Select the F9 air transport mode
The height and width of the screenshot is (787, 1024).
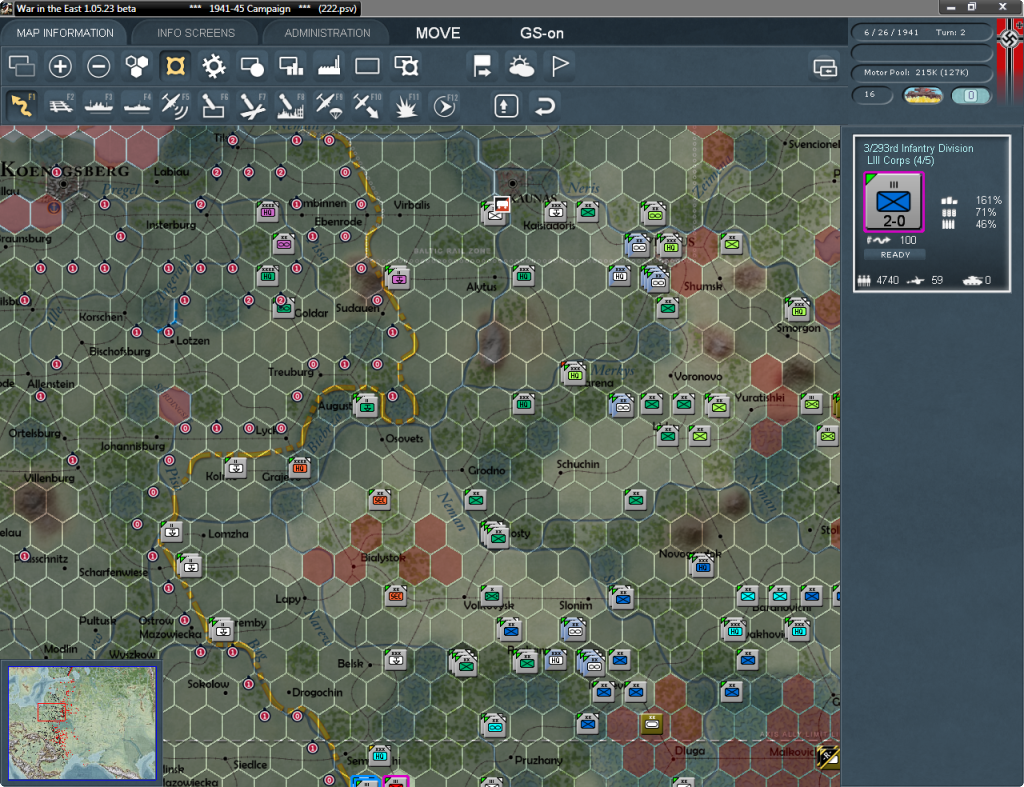click(329, 105)
